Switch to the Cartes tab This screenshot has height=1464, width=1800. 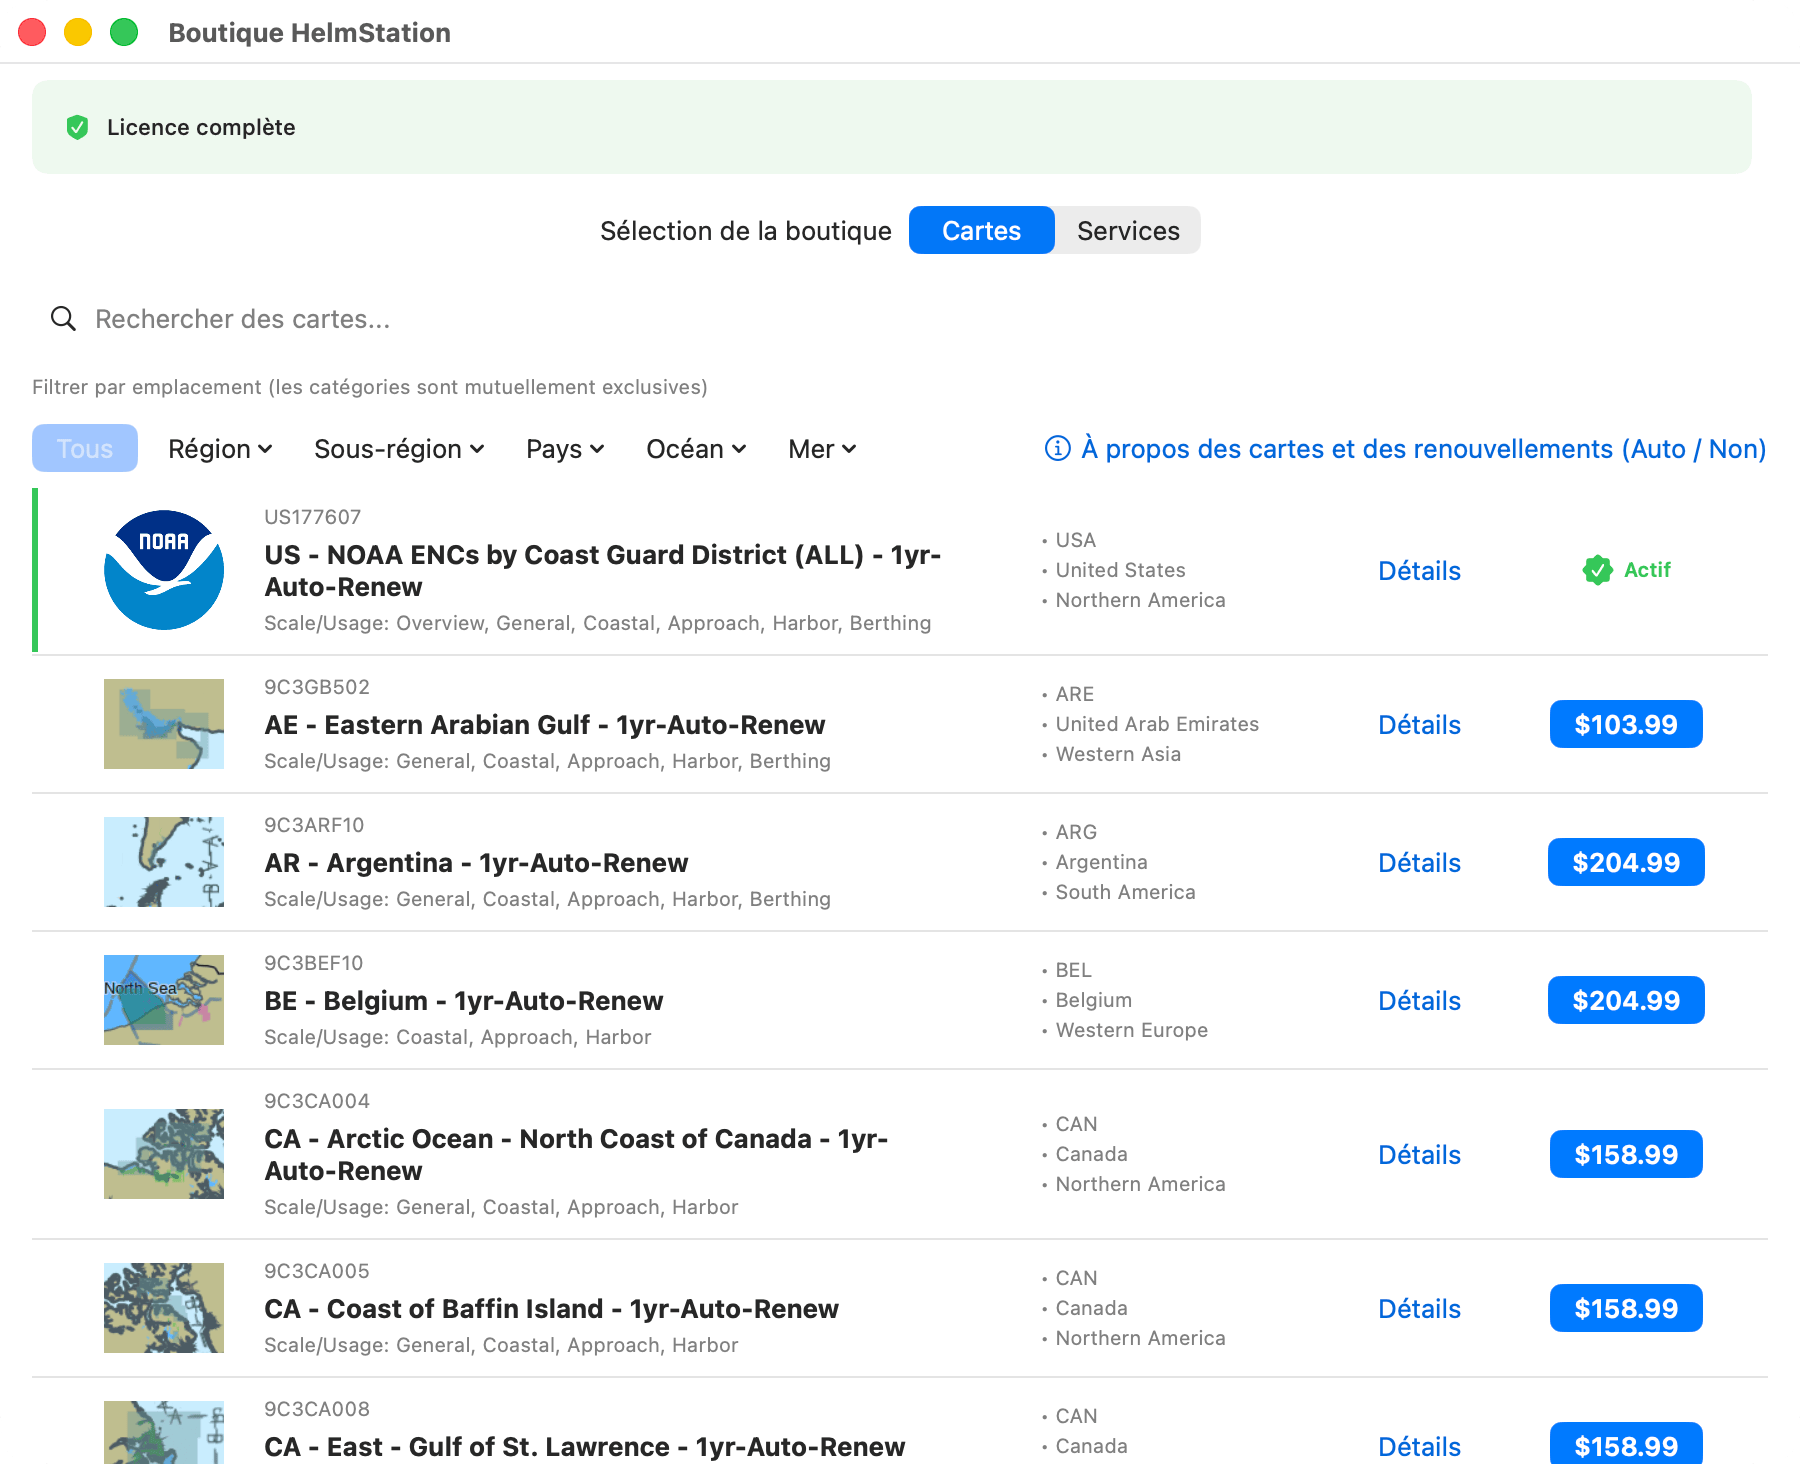coord(981,230)
